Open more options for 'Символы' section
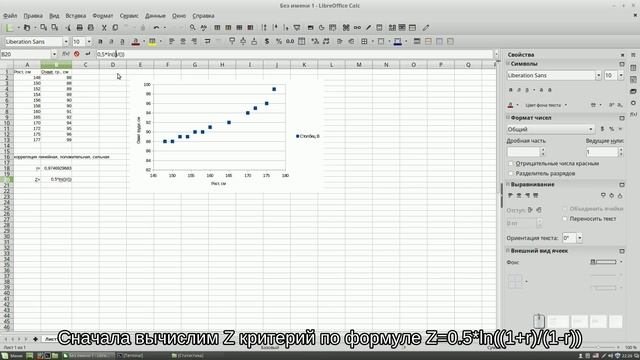 point(622,64)
